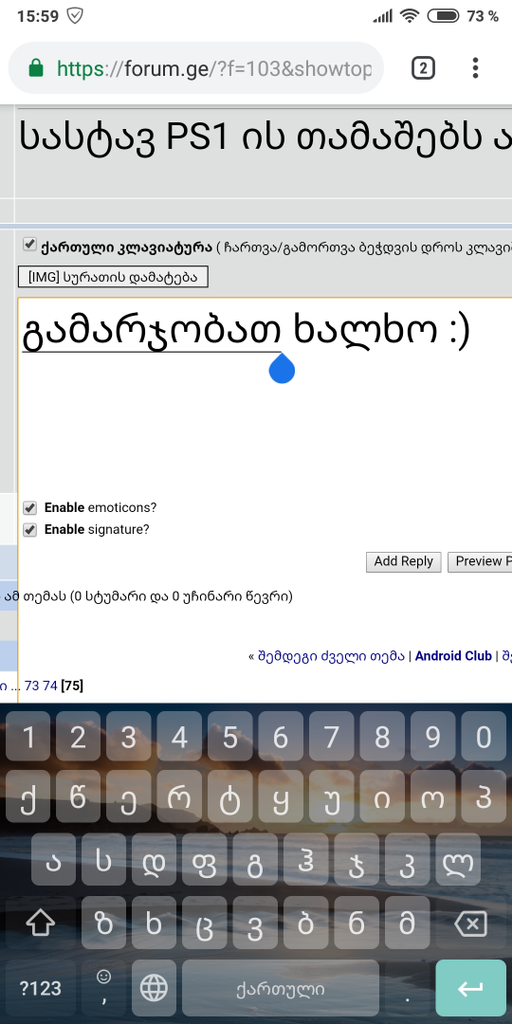
Task: Click the Preview Post button
Action: pyautogui.click(x=480, y=562)
